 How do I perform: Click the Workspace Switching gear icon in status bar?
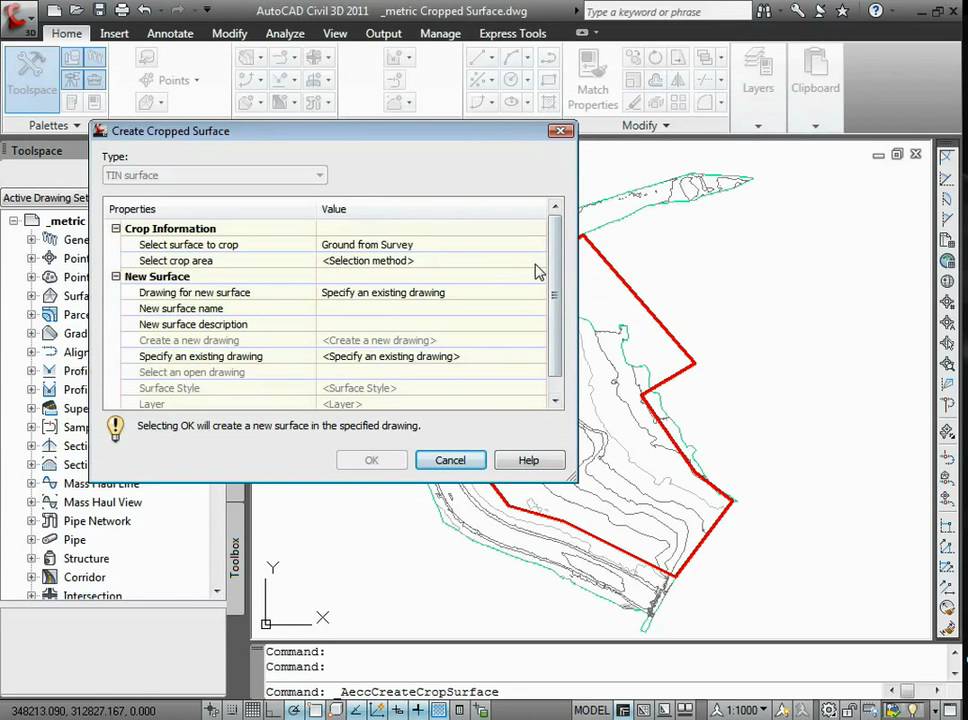coord(828,710)
